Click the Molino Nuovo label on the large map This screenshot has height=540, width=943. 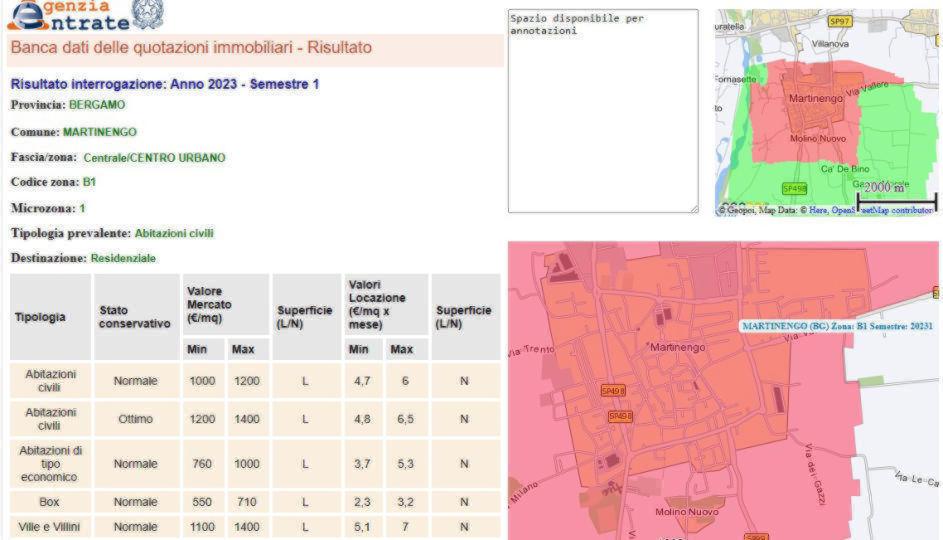[x=687, y=512]
